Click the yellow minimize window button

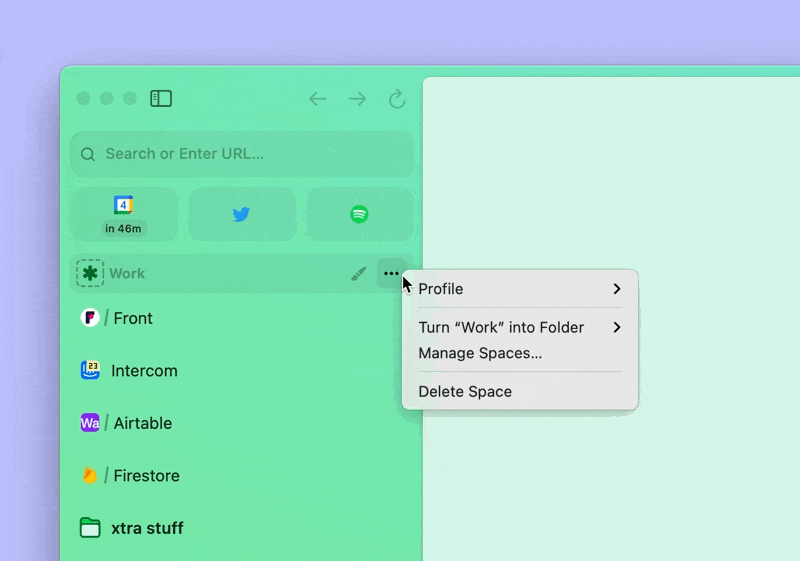[107, 98]
